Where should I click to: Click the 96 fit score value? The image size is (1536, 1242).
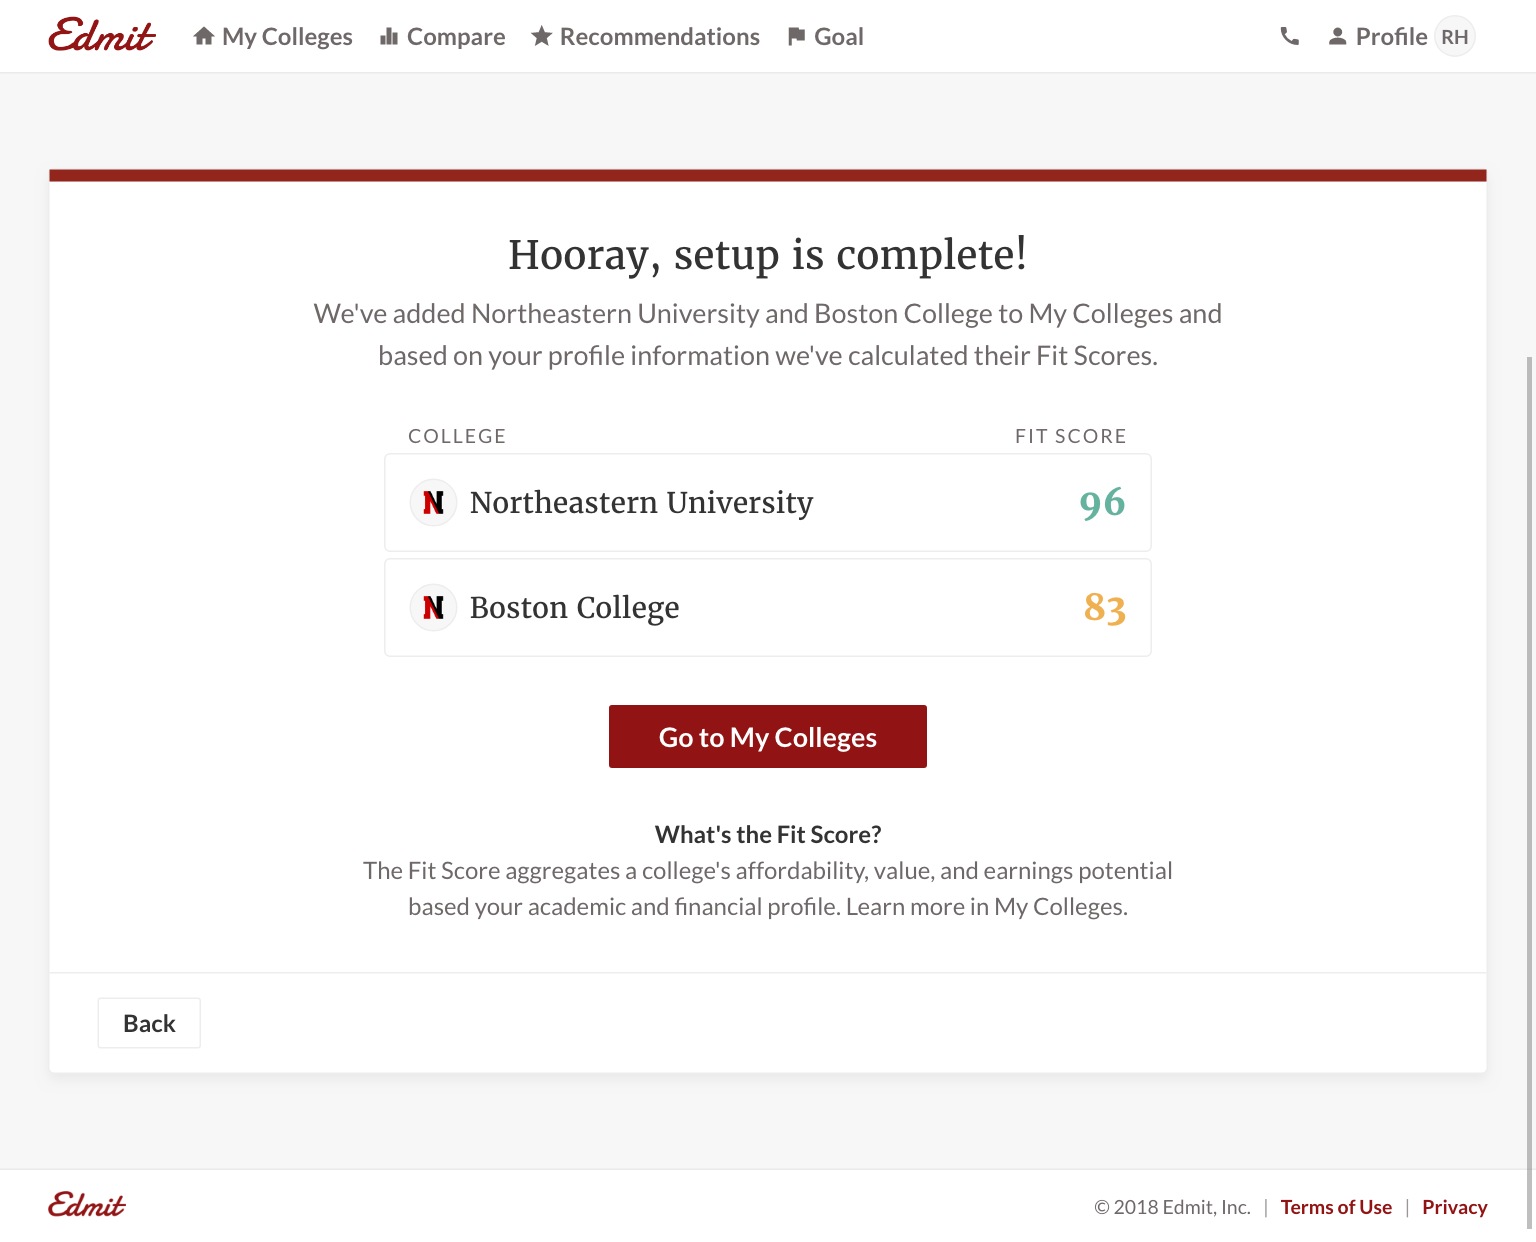(x=1102, y=503)
